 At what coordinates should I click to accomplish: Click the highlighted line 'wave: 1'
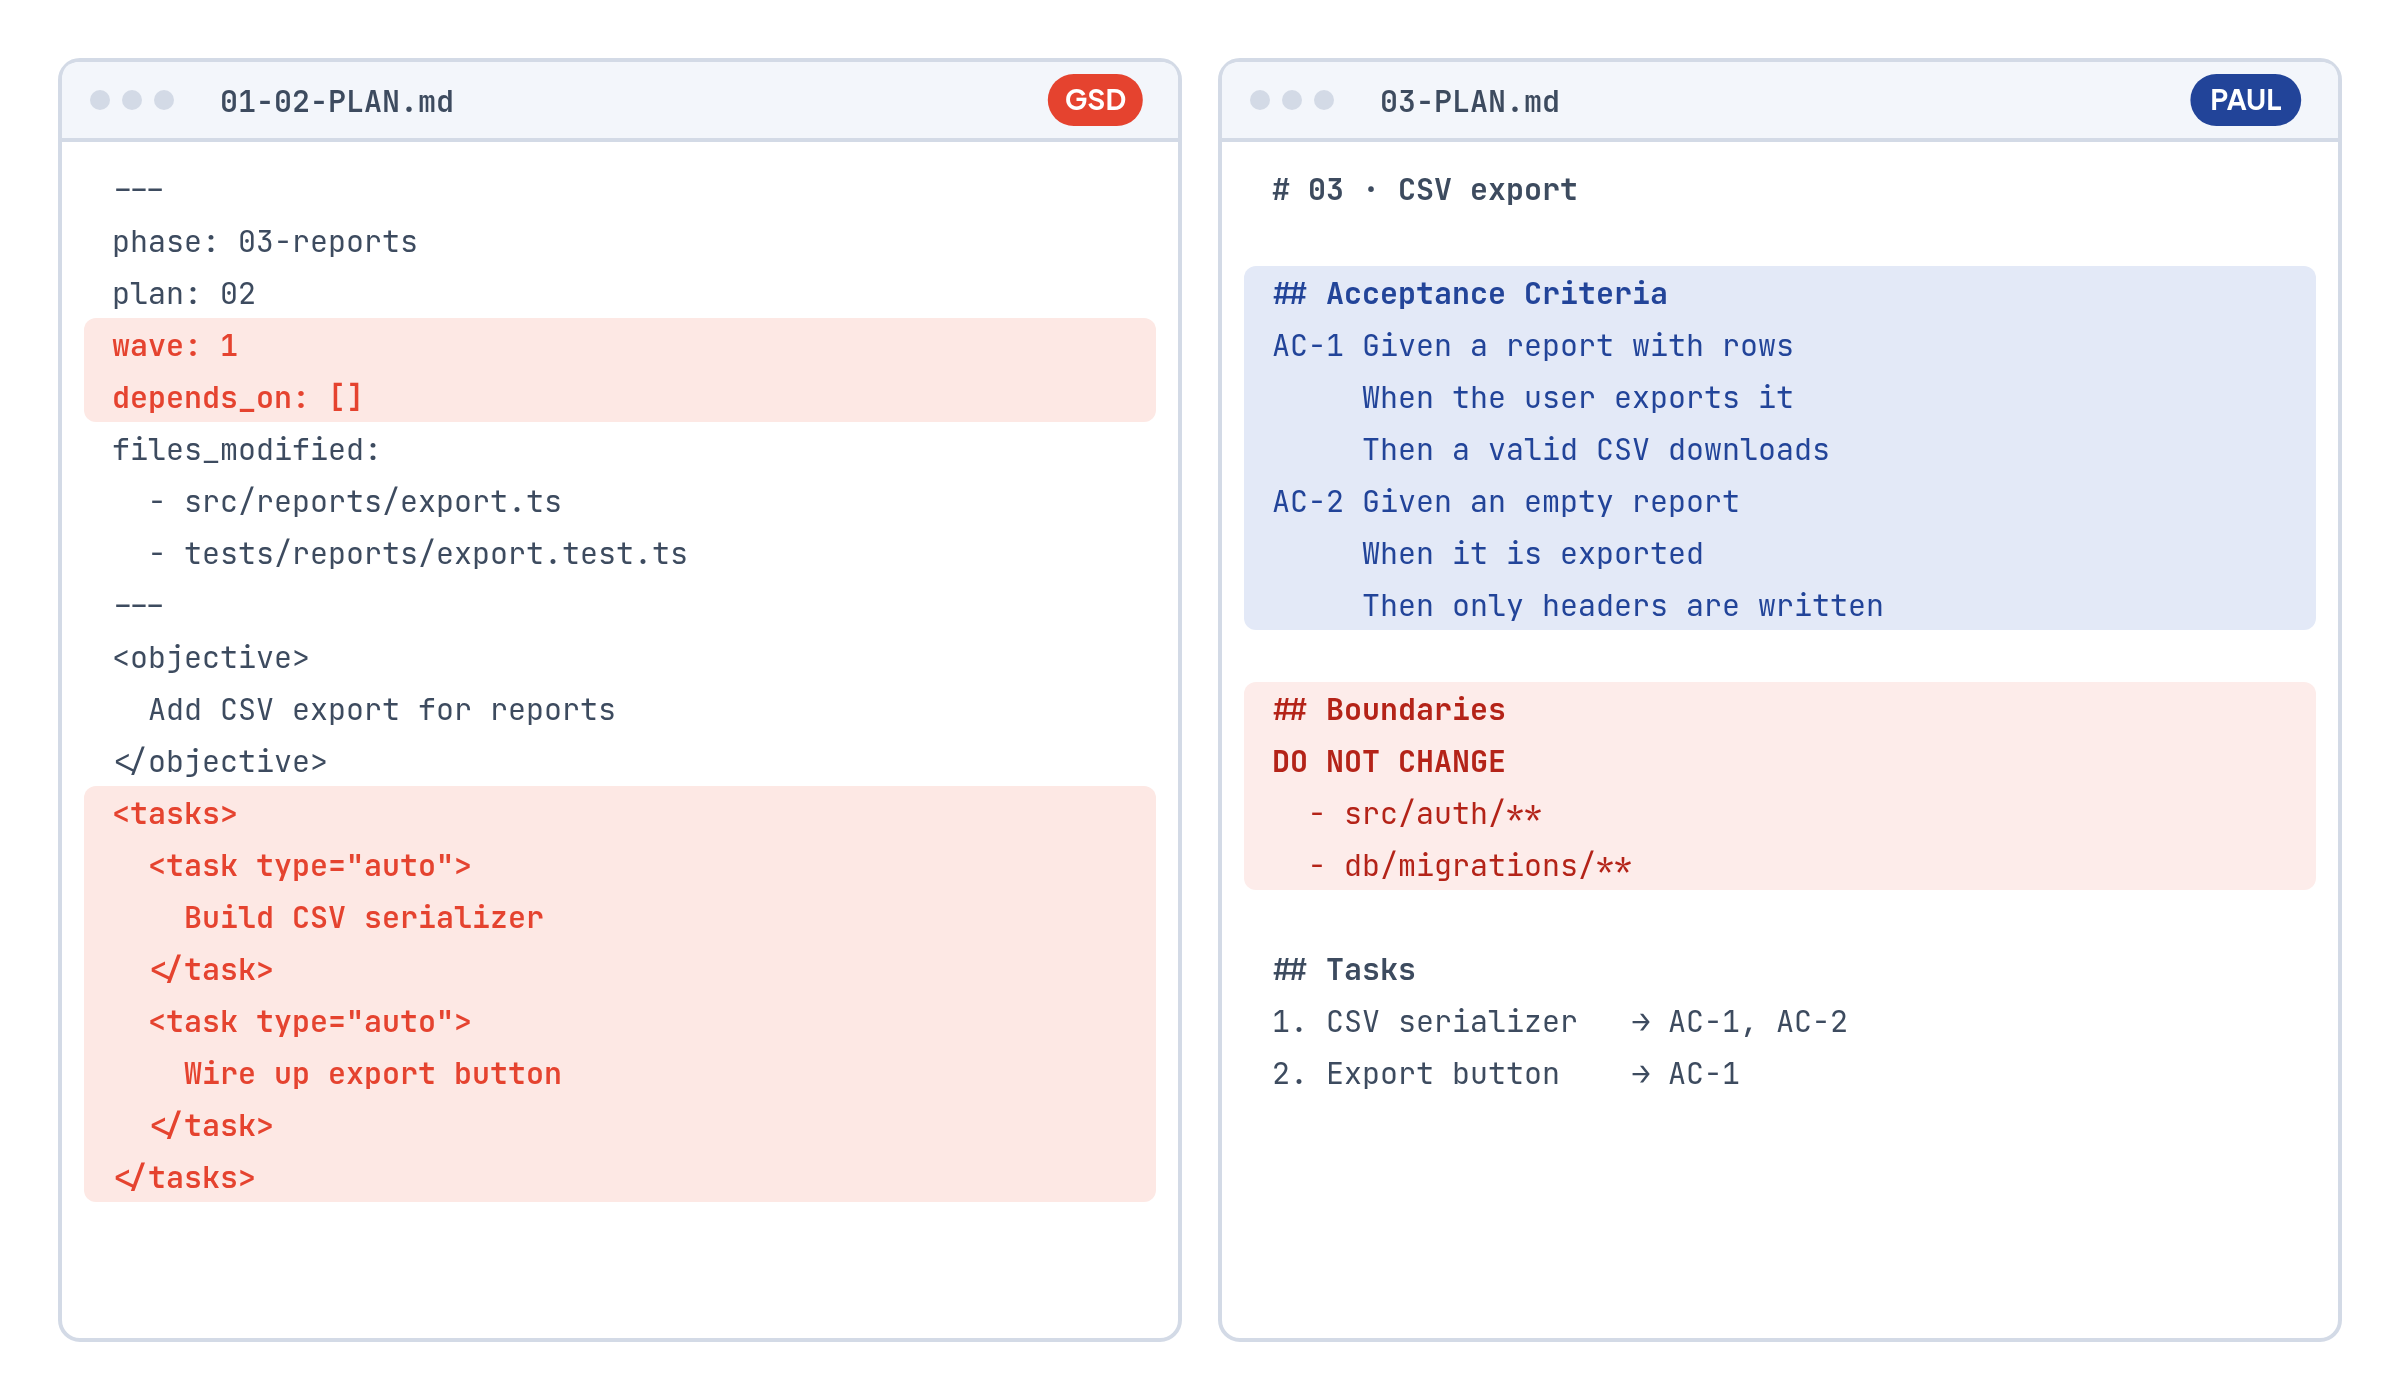[x=175, y=346]
